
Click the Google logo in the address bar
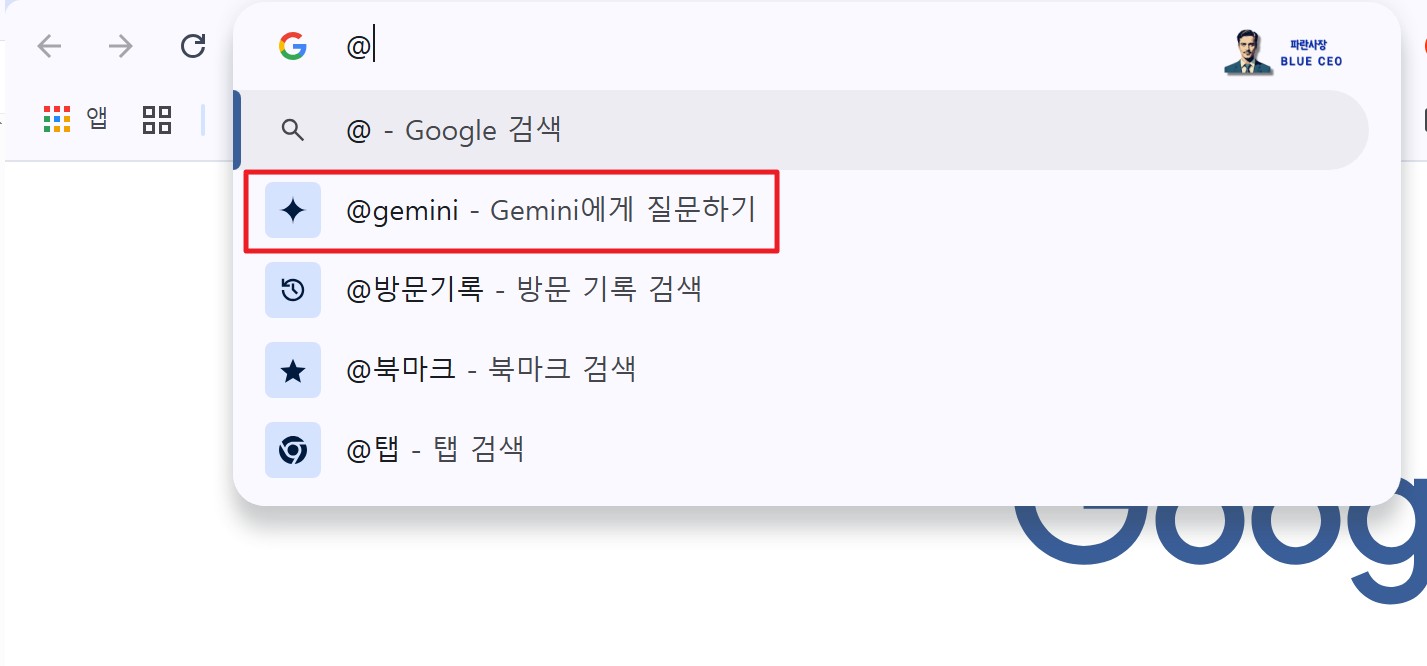(294, 45)
